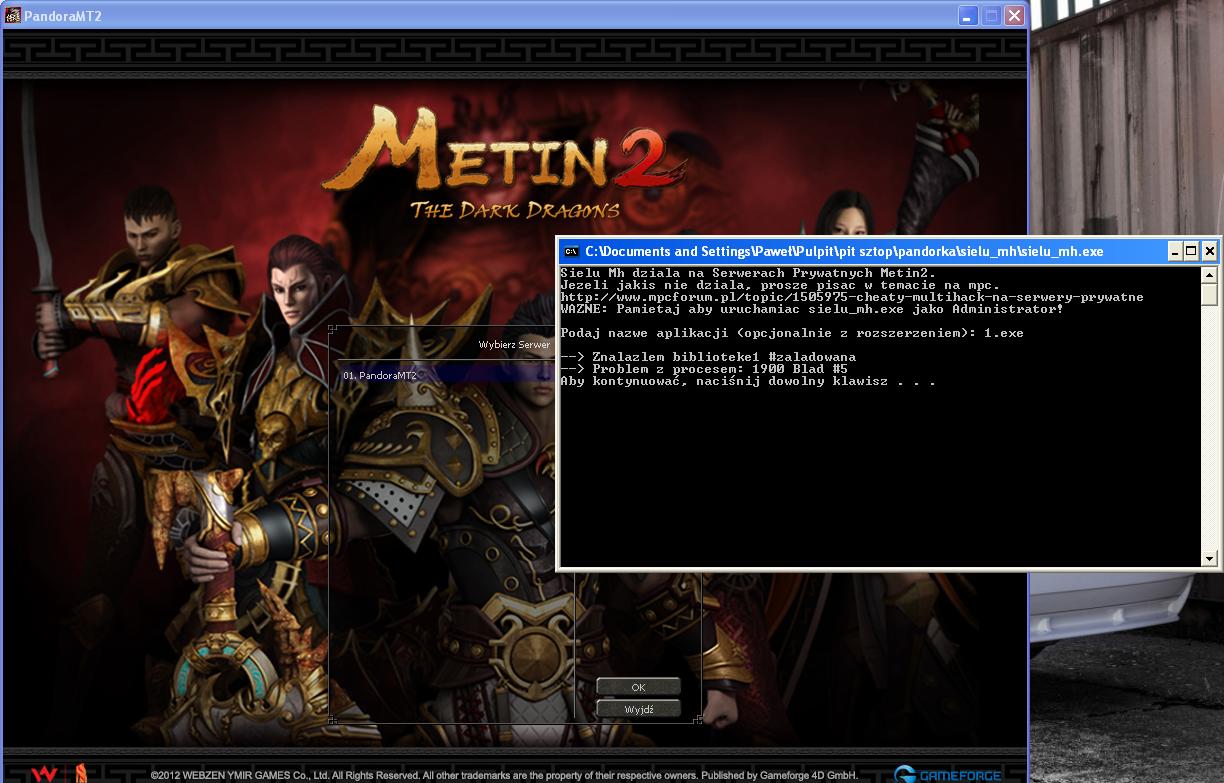Minimize the sielu_mh.exe console window
The image size is (1224, 783).
[x=1176, y=251]
